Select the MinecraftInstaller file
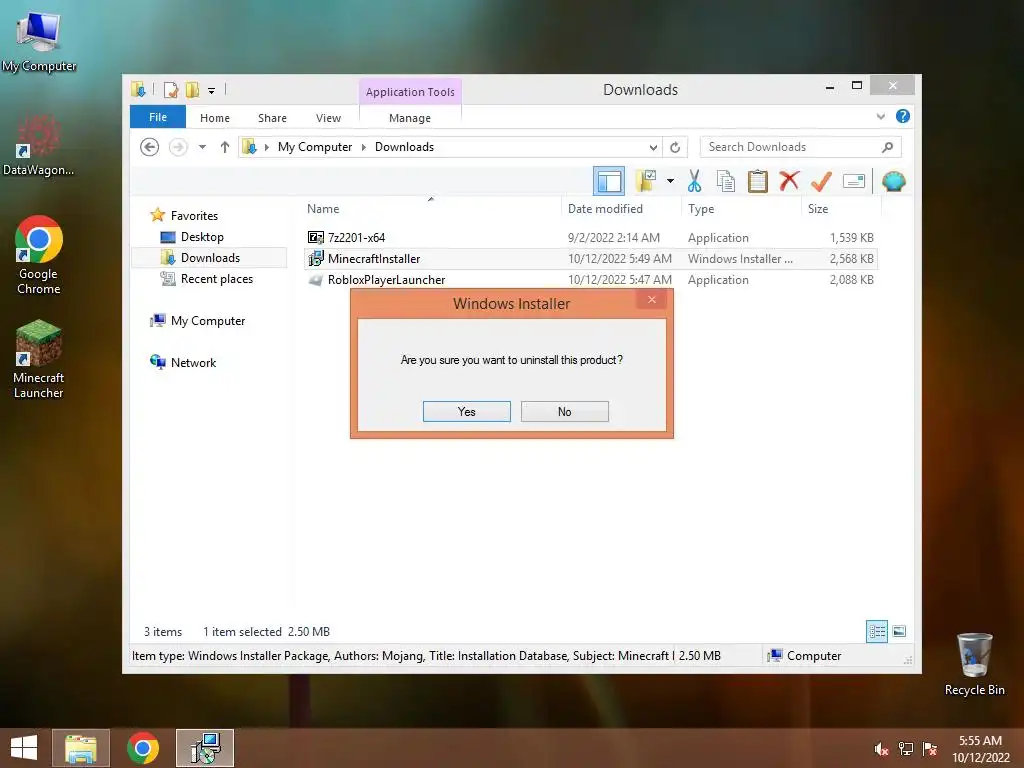Image resolution: width=1024 pixels, height=768 pixels. (x=374, y=259)
